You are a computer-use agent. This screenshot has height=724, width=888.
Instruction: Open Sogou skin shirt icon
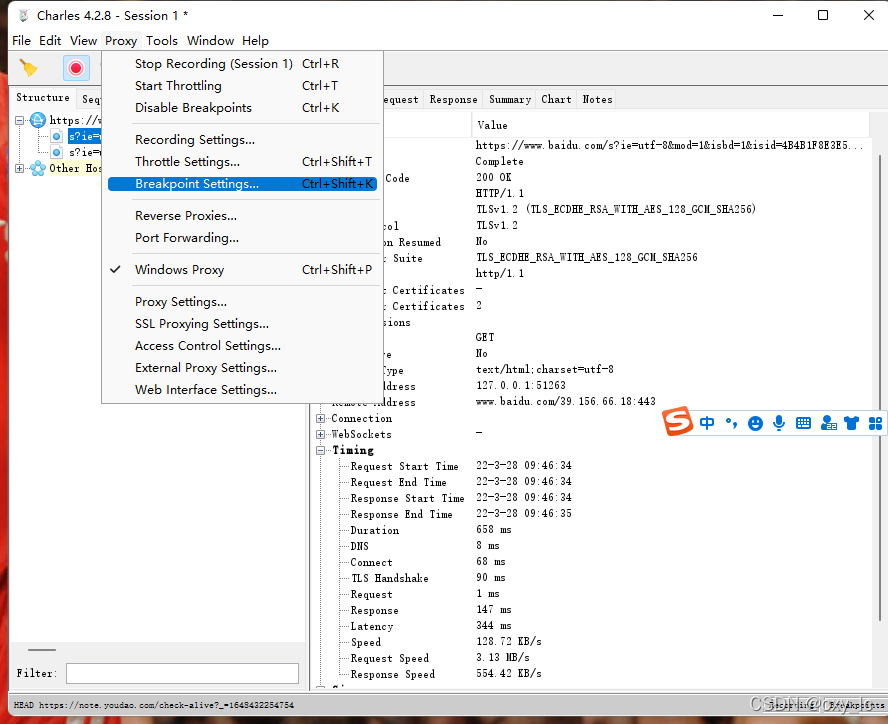[851, 423]
